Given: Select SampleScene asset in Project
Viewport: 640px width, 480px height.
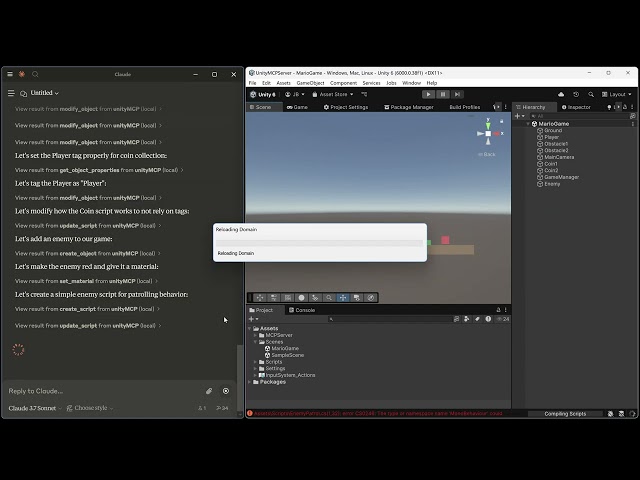Looking at the screenshot, I should tap(284, 355).
